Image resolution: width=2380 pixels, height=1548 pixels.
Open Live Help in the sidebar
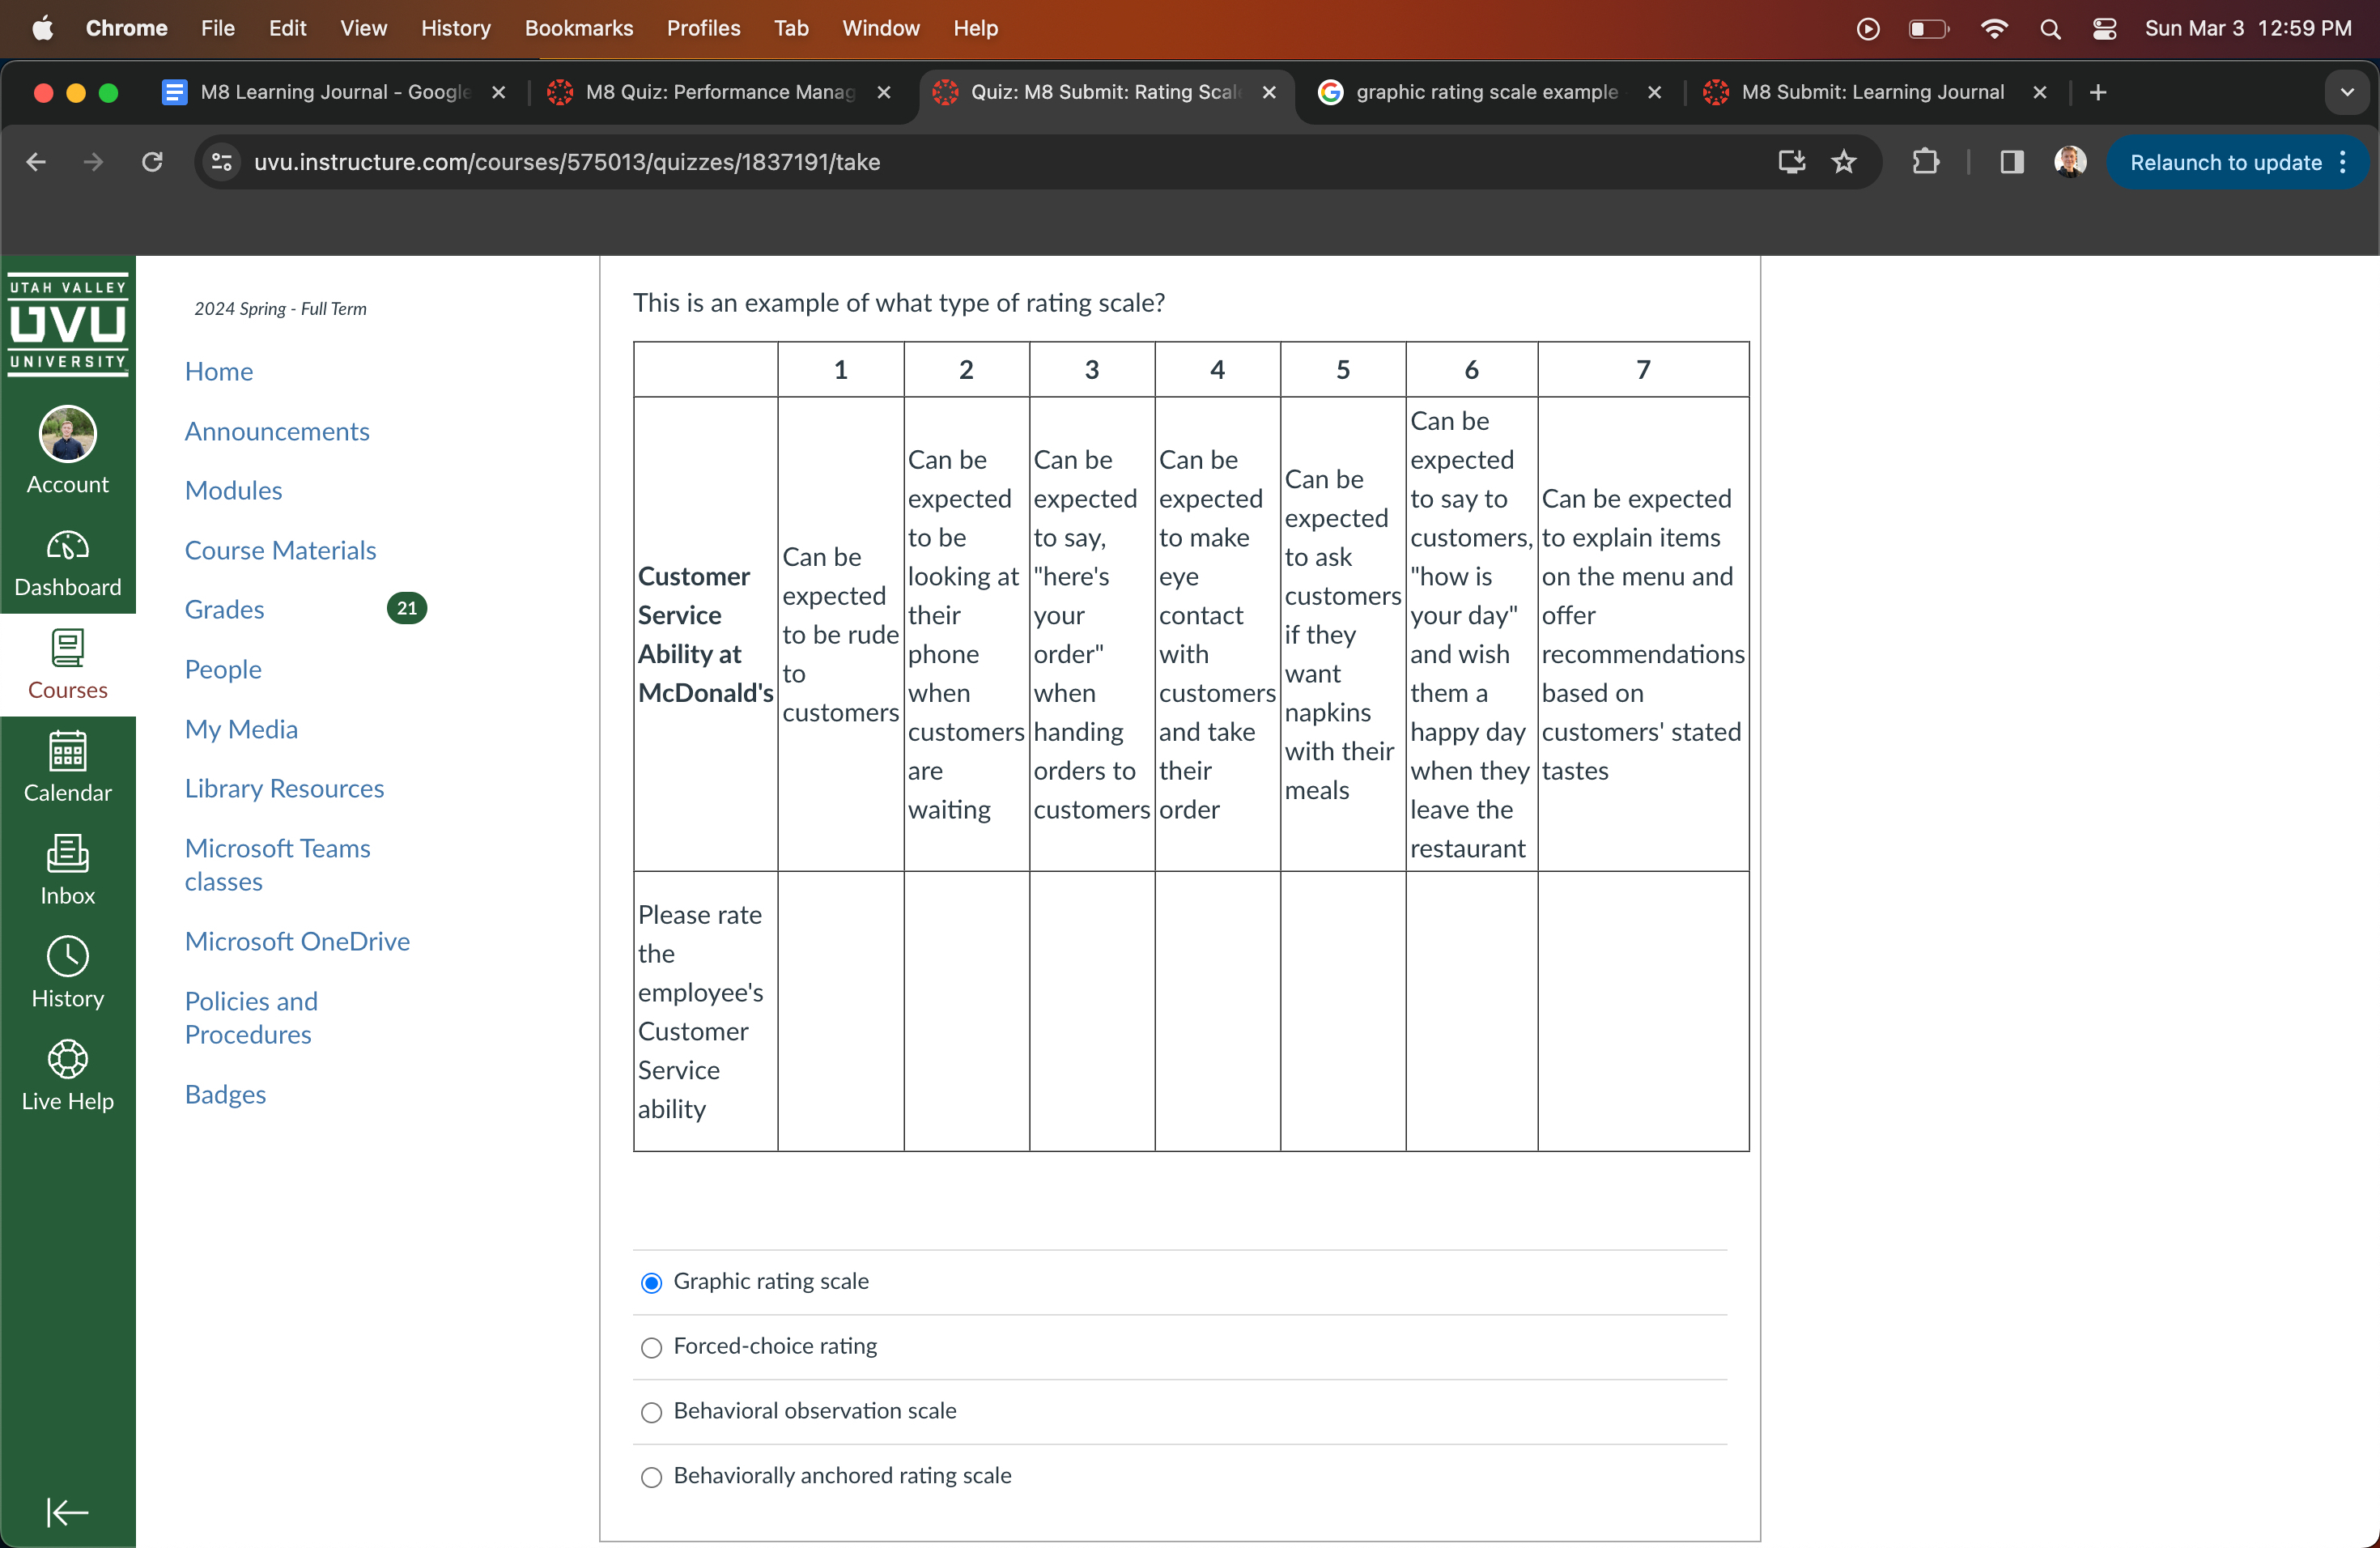coord(67,1076)
